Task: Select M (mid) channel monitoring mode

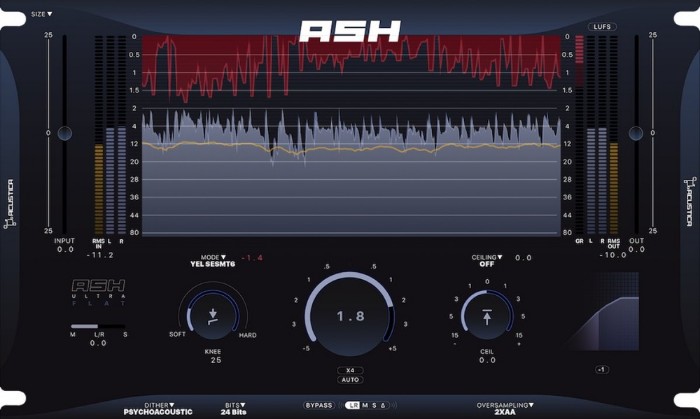Action: [365, 405]
